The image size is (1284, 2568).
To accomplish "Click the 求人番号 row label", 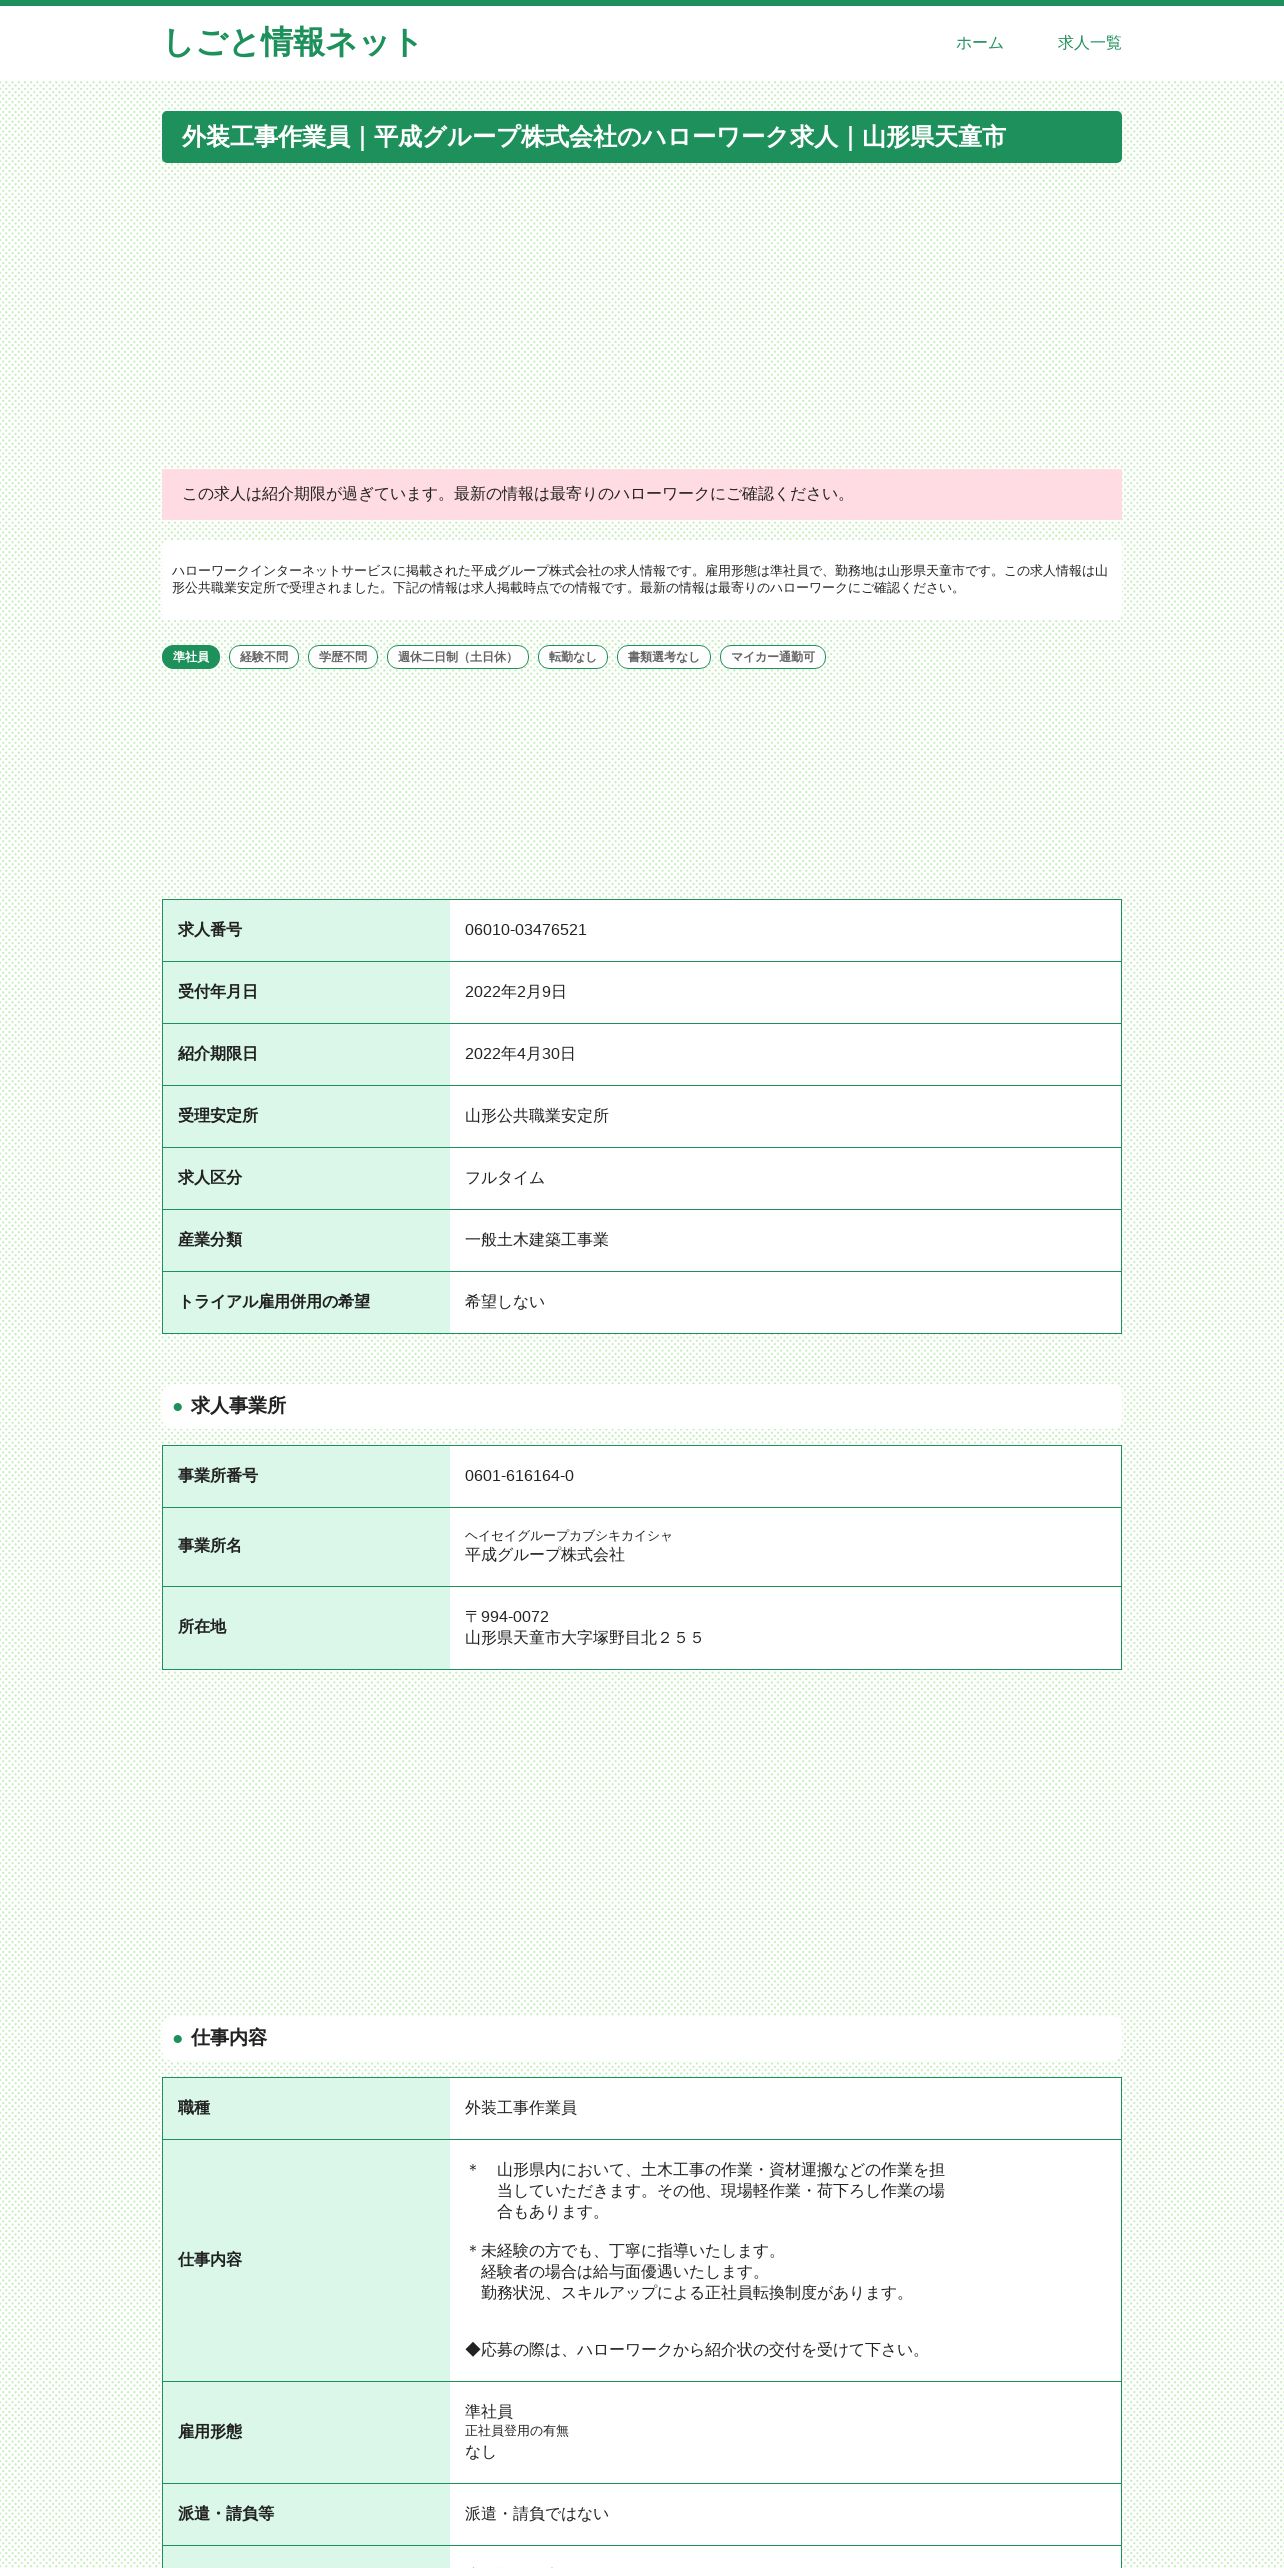I will click(x=210, y=930).
